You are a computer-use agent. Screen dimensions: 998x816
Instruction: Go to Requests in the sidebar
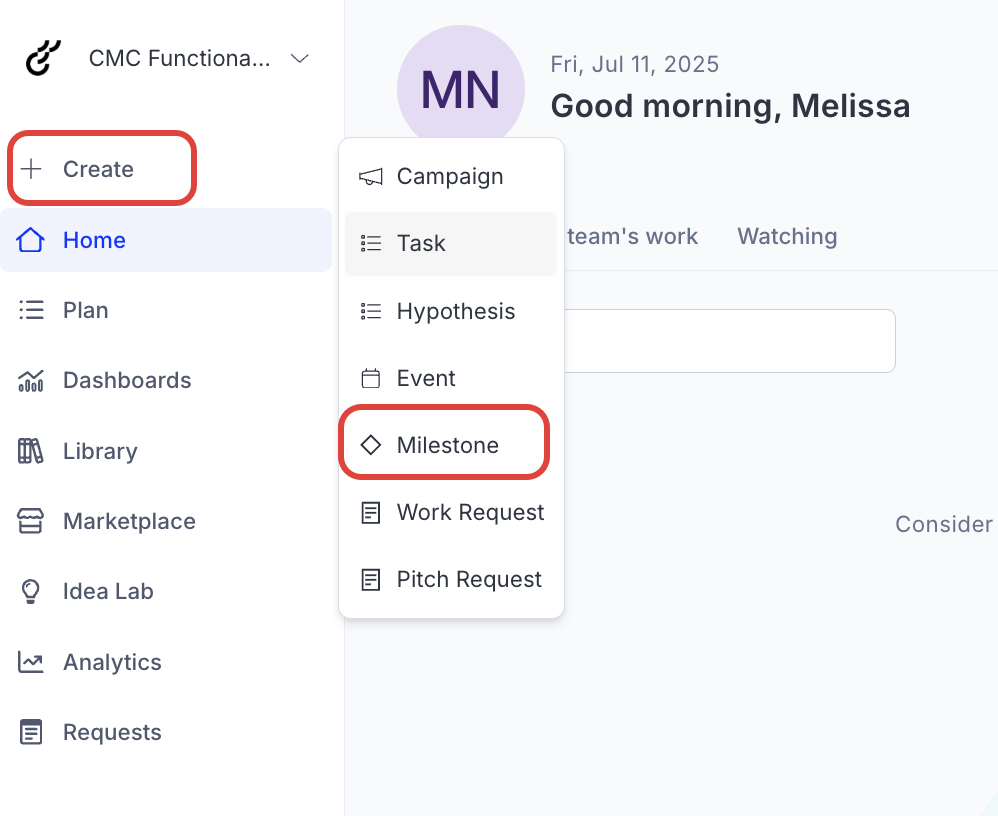pyautogui.click(x=111, y=732)
